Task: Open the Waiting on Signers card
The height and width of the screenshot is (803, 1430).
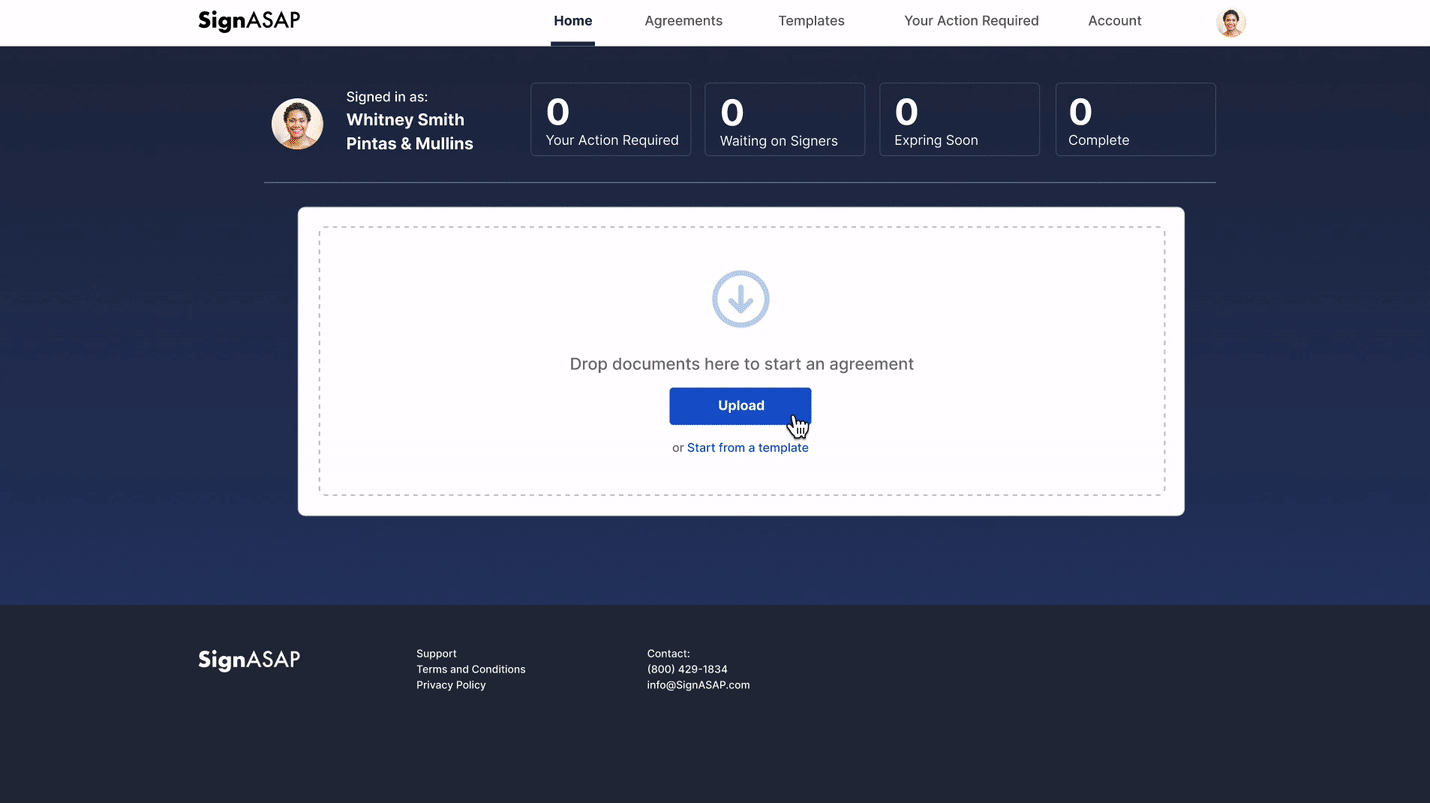Action: 785,120
